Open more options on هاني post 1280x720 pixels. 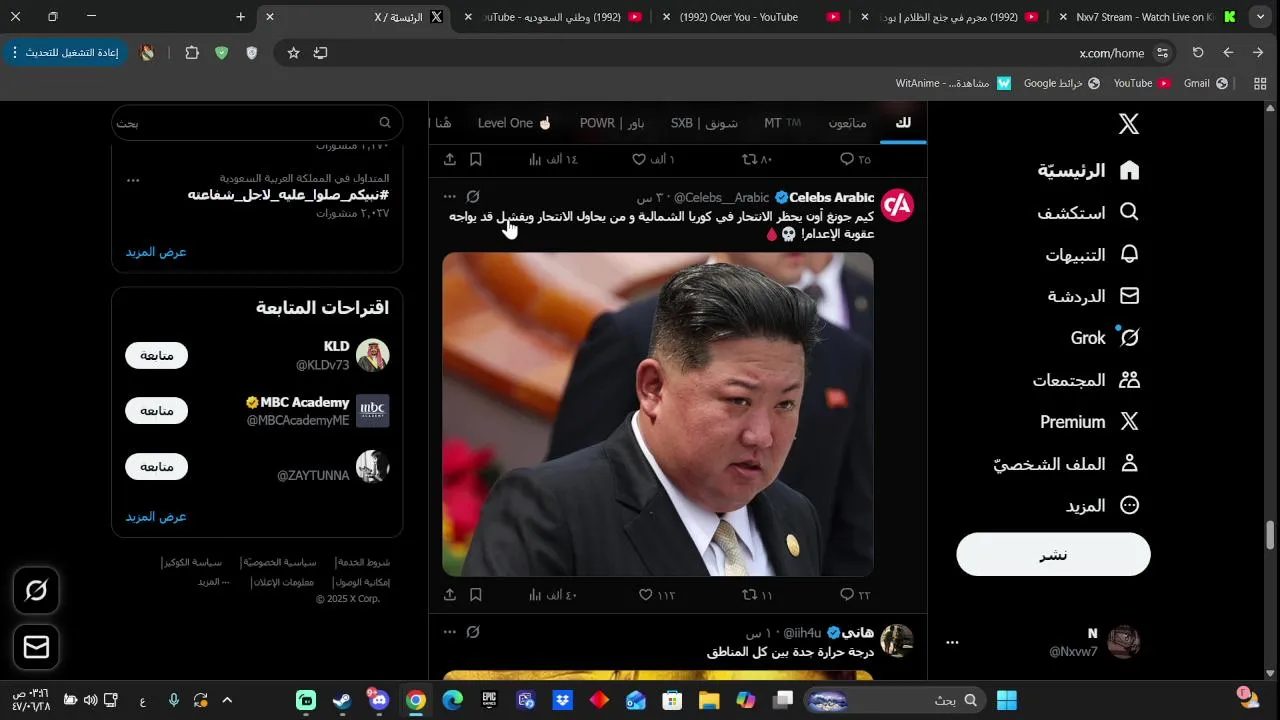coord(450,632)
